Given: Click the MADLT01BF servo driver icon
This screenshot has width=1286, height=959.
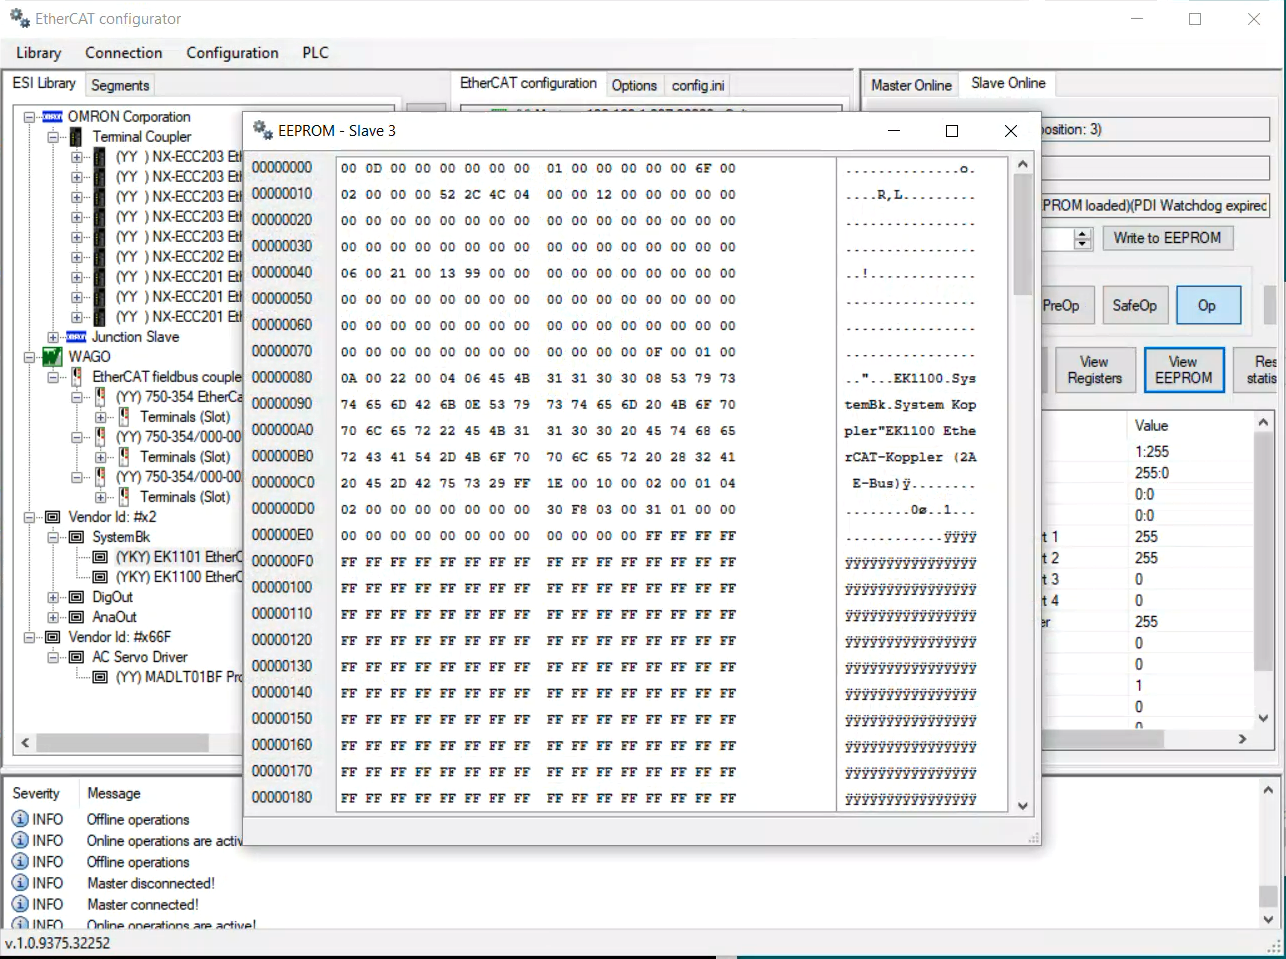Looking at the screenshot, I should (100, 677).
